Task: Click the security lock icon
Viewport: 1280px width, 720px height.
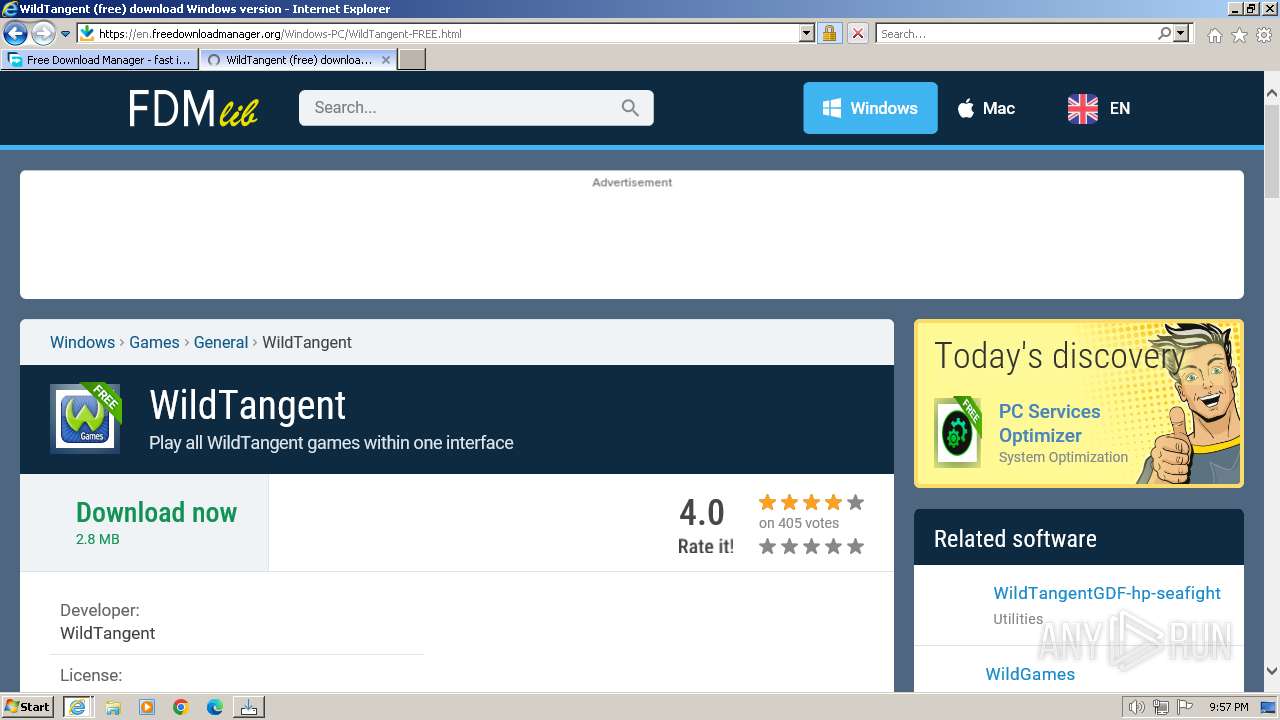Action: pyautogui.click(x=829, y=33)
